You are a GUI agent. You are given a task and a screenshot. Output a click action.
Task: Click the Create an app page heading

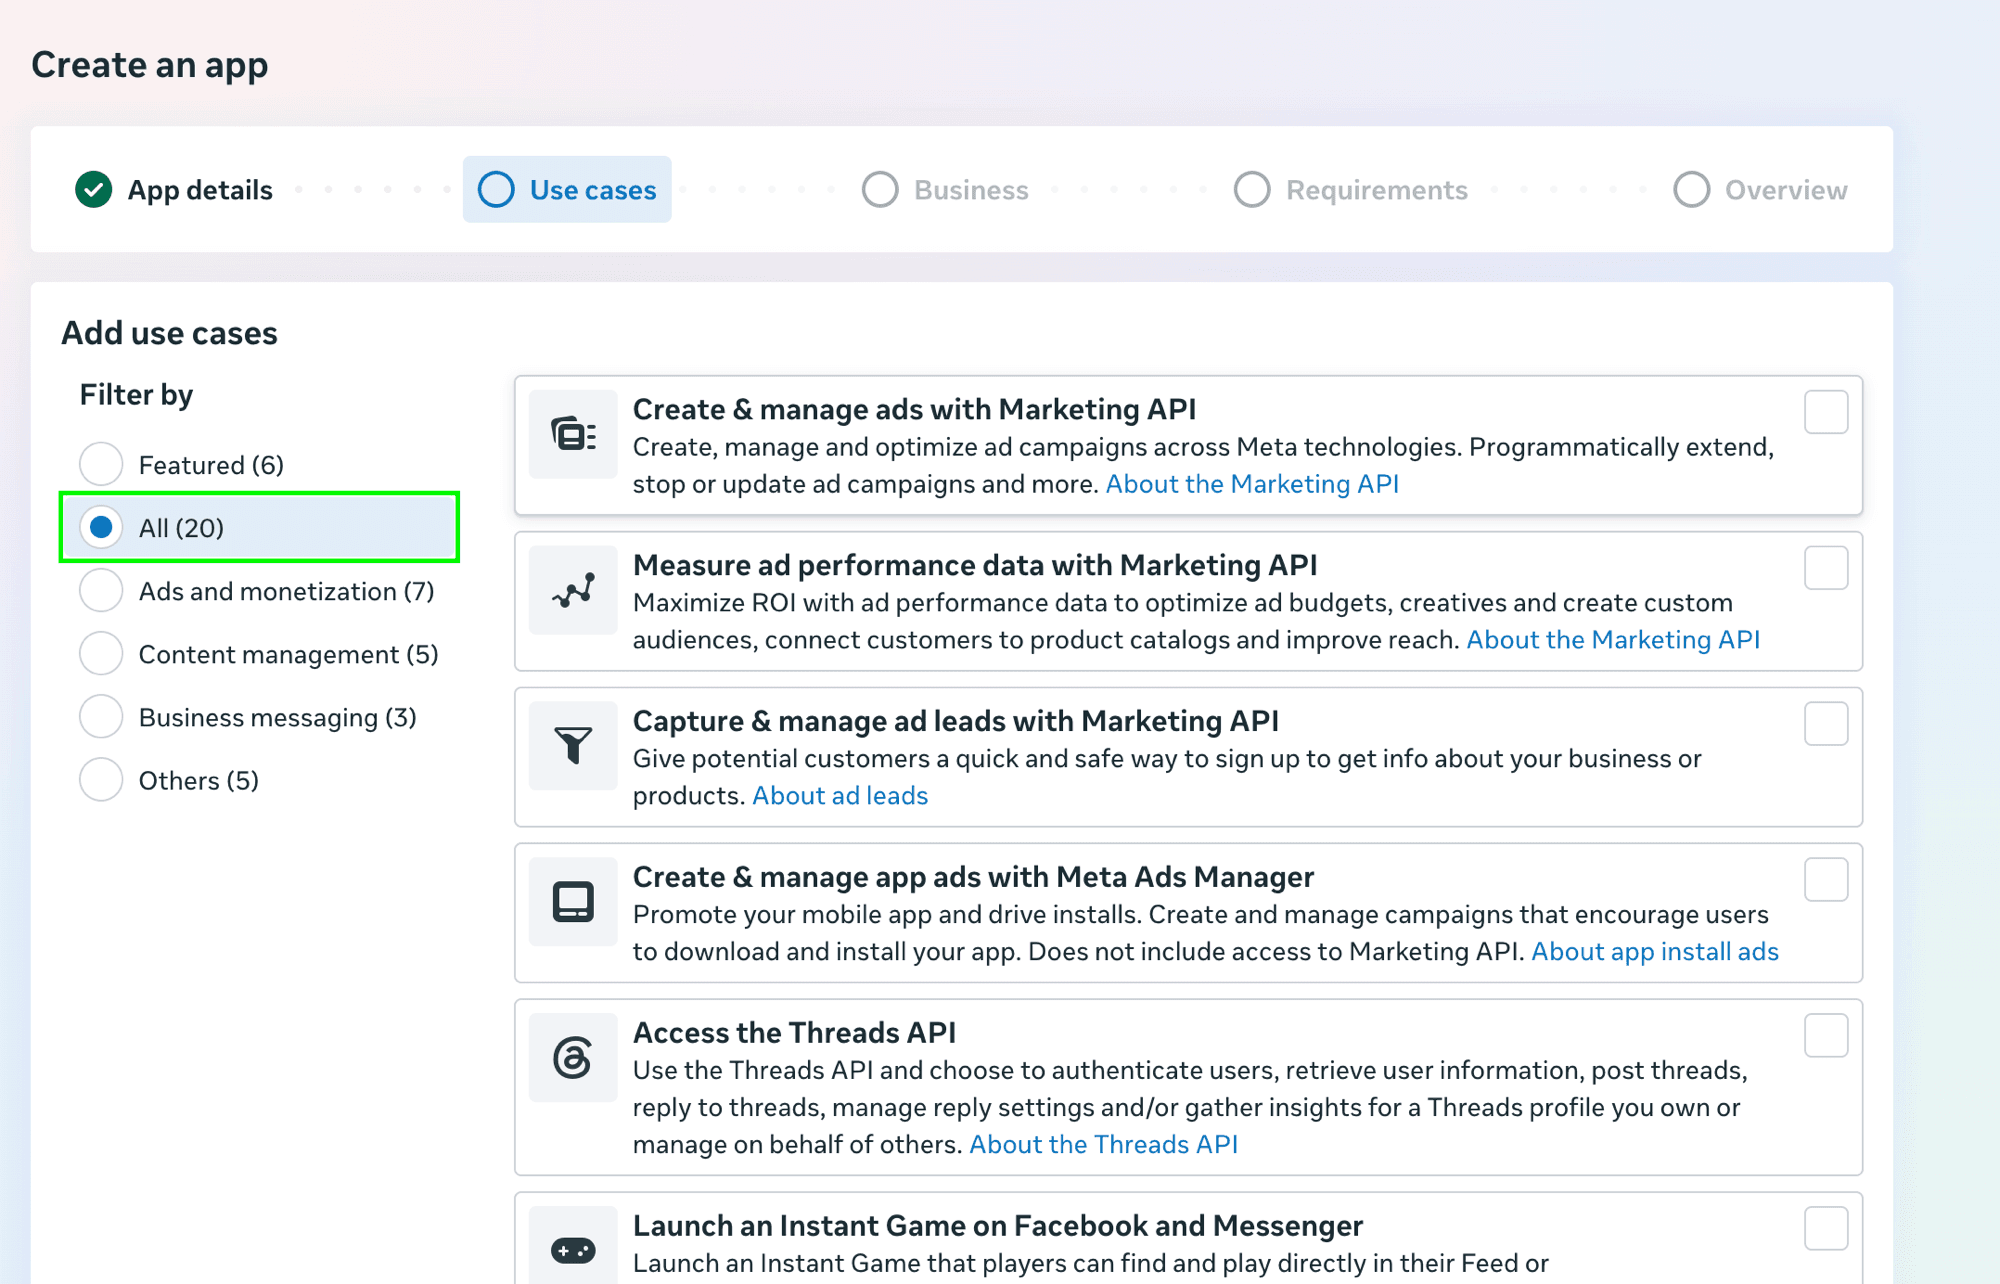150,65
